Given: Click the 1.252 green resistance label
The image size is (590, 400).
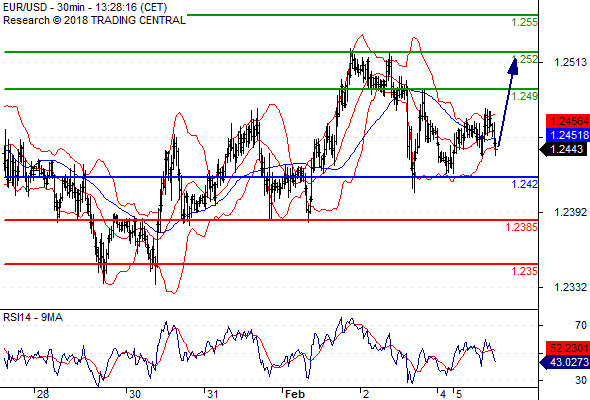Looking at the screenshot, I should [525, 59].
